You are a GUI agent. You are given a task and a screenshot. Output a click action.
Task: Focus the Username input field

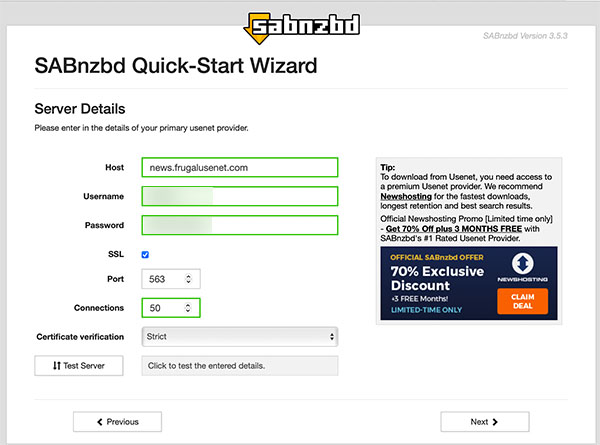tap(240, 196)
